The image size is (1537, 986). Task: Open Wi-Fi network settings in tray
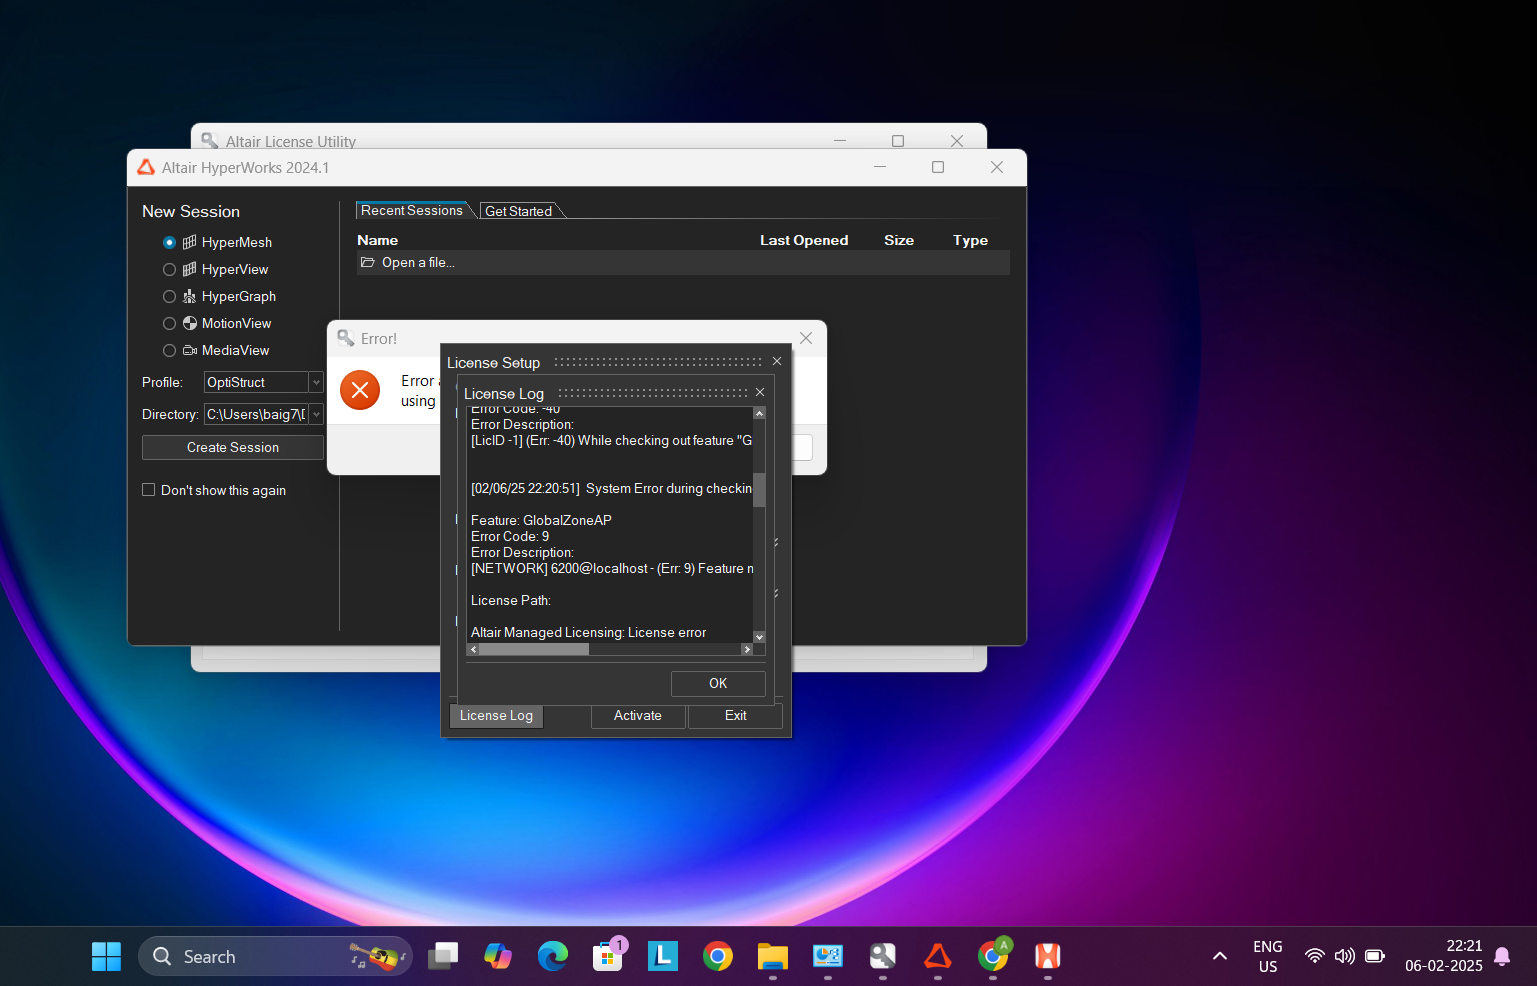point(1315,956)
